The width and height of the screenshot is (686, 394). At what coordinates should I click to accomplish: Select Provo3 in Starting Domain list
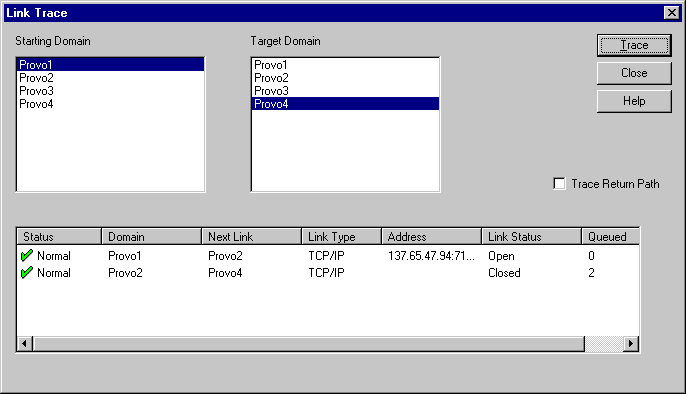coord(110,91)
